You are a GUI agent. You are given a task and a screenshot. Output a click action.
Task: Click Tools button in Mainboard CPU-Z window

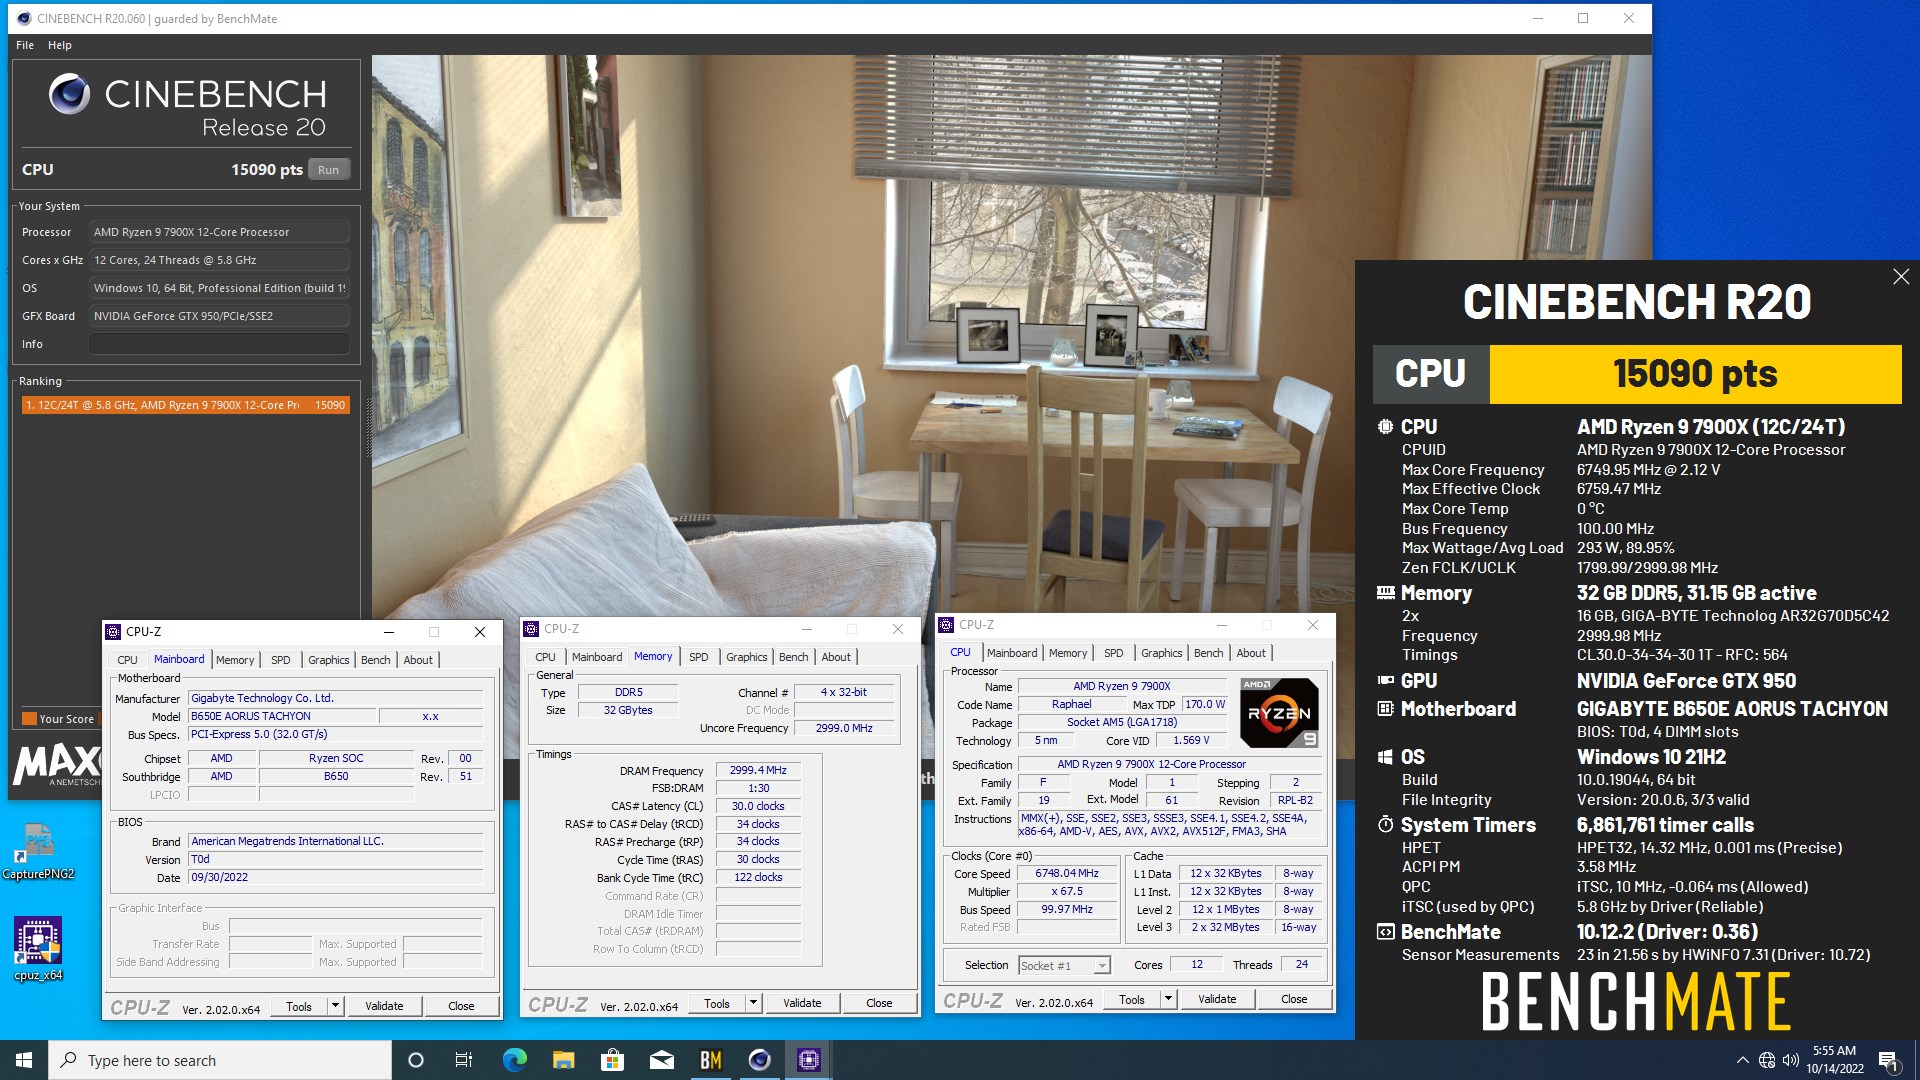click(299, 1007)
